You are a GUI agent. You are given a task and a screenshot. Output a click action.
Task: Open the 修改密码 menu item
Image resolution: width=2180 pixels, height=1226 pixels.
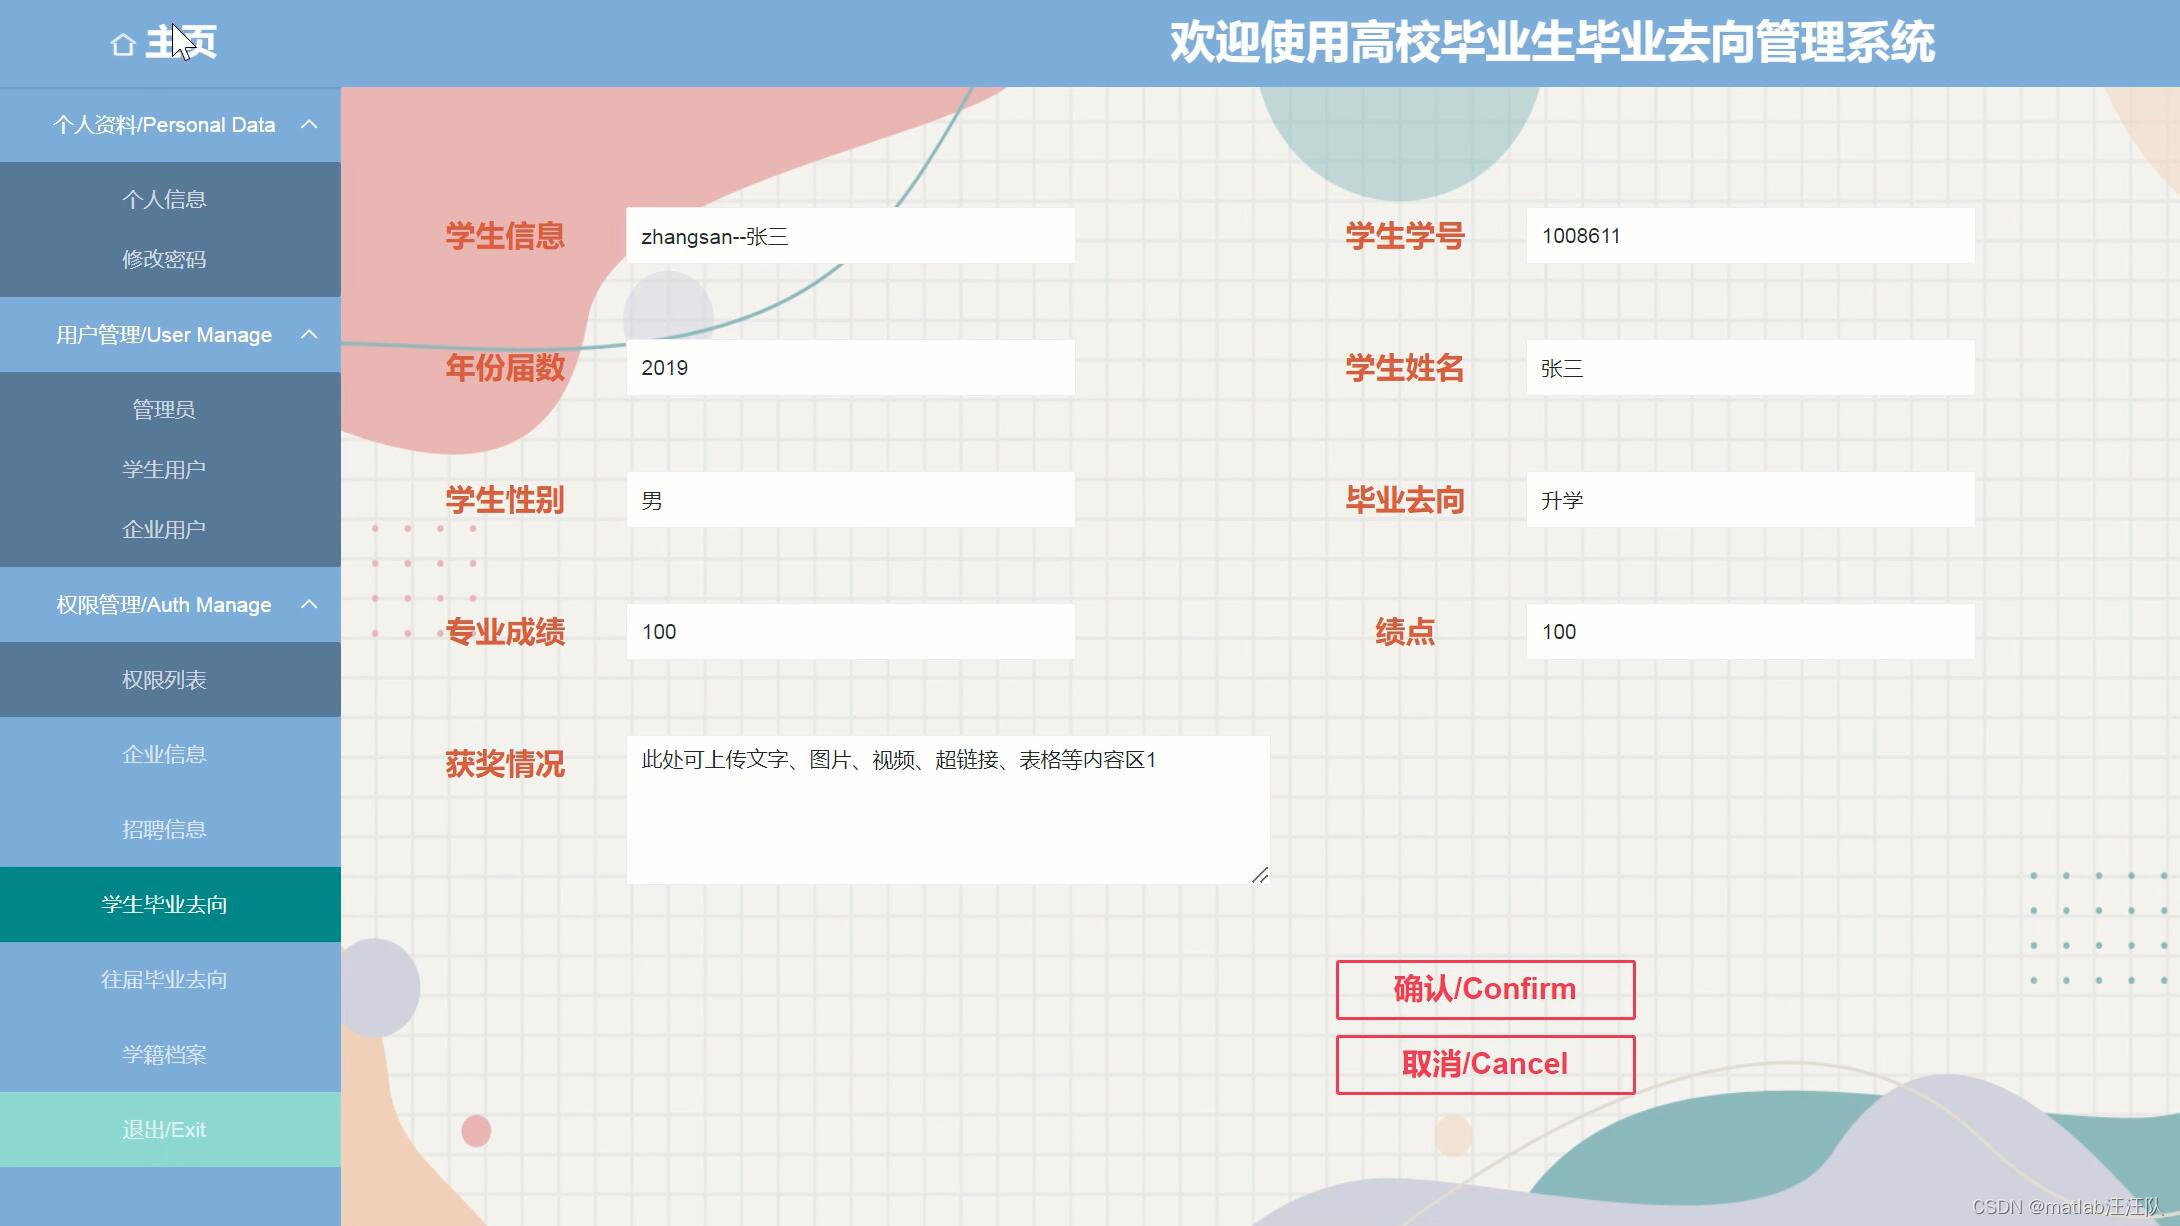tap(164, 259)
